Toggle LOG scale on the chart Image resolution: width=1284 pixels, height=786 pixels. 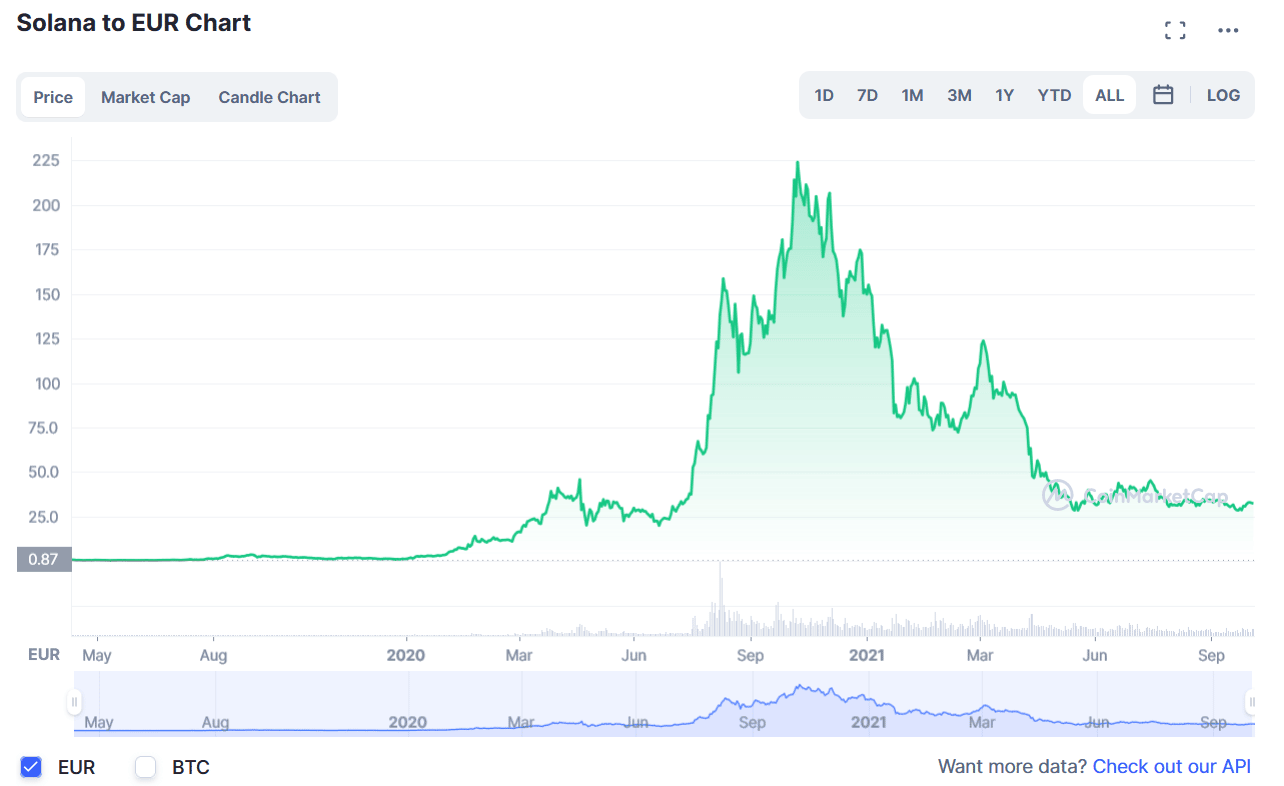click(1223, 95)
